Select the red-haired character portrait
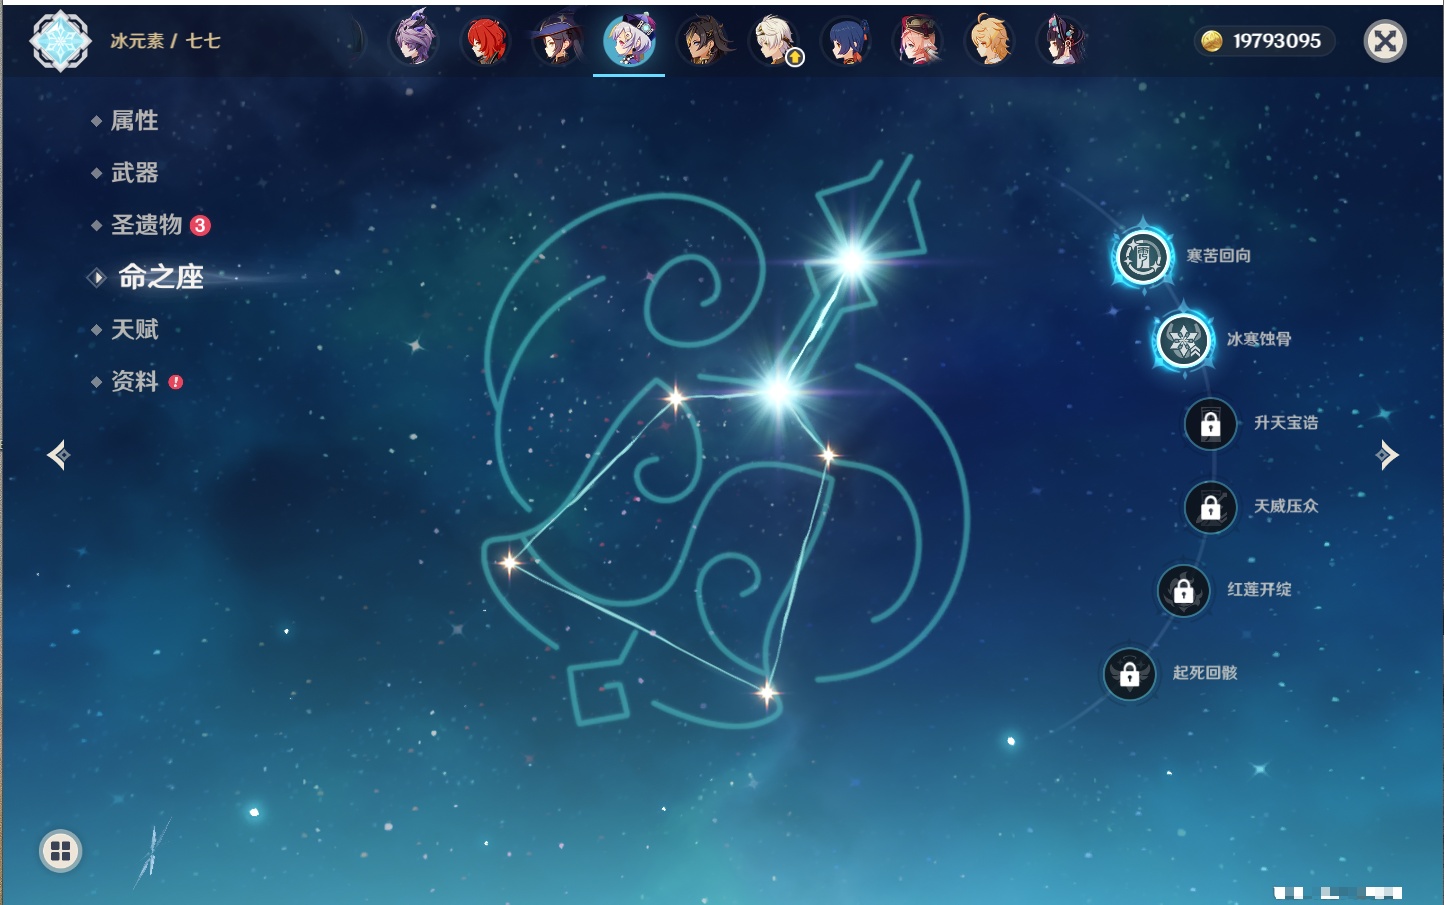This screenshot has width=1444, height=905. pos(485,41)
